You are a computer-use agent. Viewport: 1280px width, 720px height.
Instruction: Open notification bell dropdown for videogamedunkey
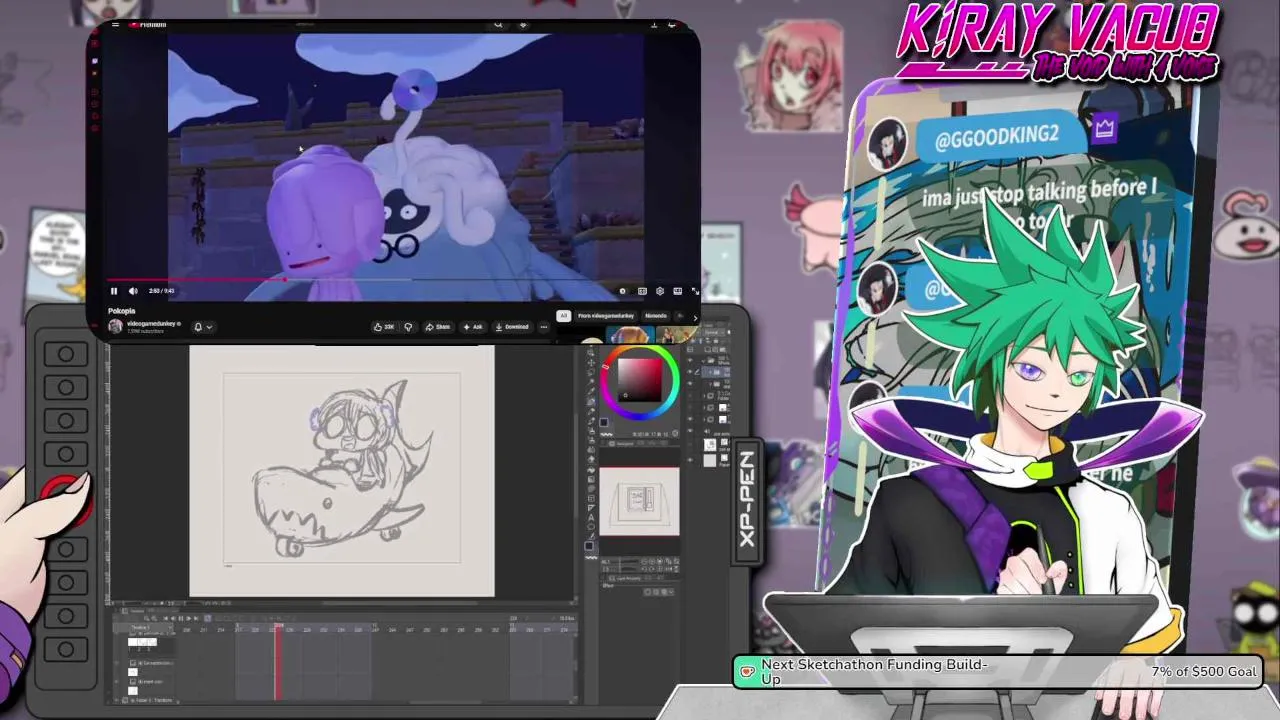pos(202,327)
